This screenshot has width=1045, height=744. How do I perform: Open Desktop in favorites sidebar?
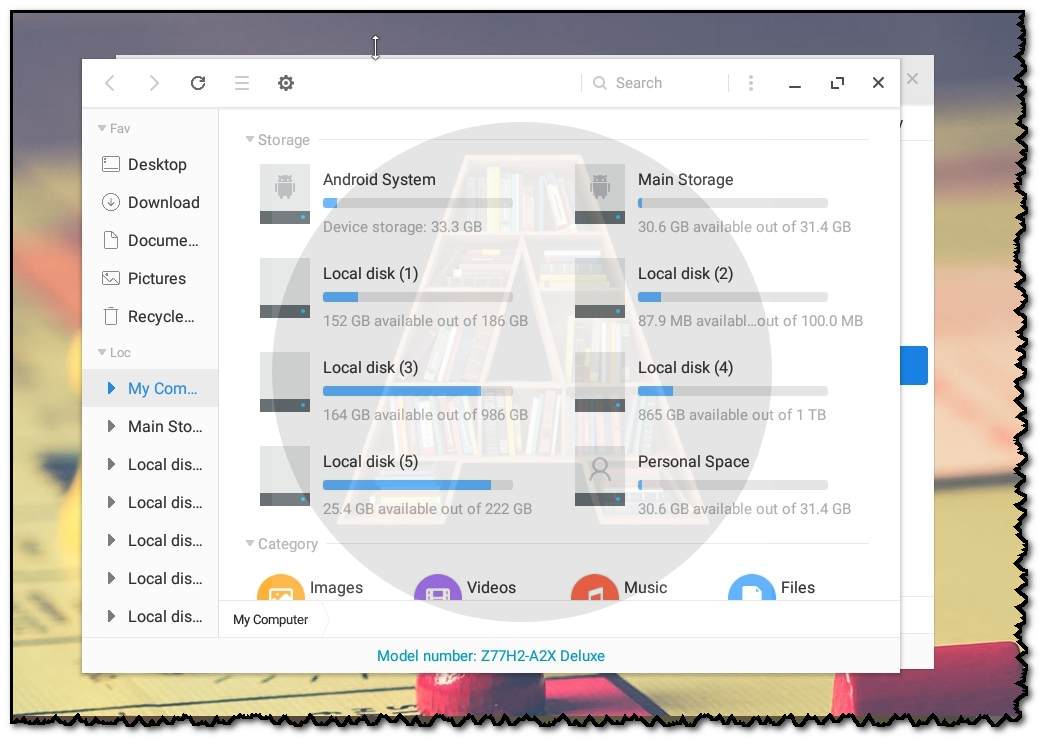[x=151, y=165]
